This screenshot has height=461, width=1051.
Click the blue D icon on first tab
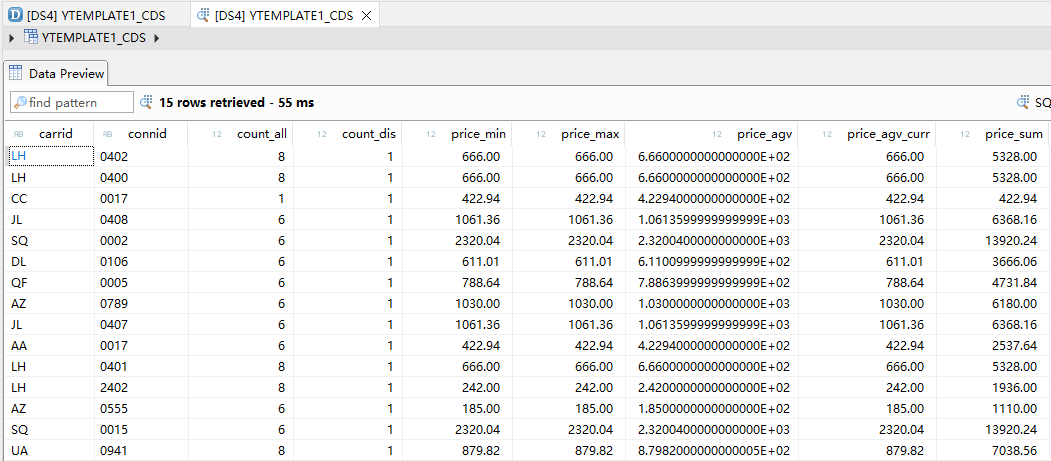tap(14, 15)
